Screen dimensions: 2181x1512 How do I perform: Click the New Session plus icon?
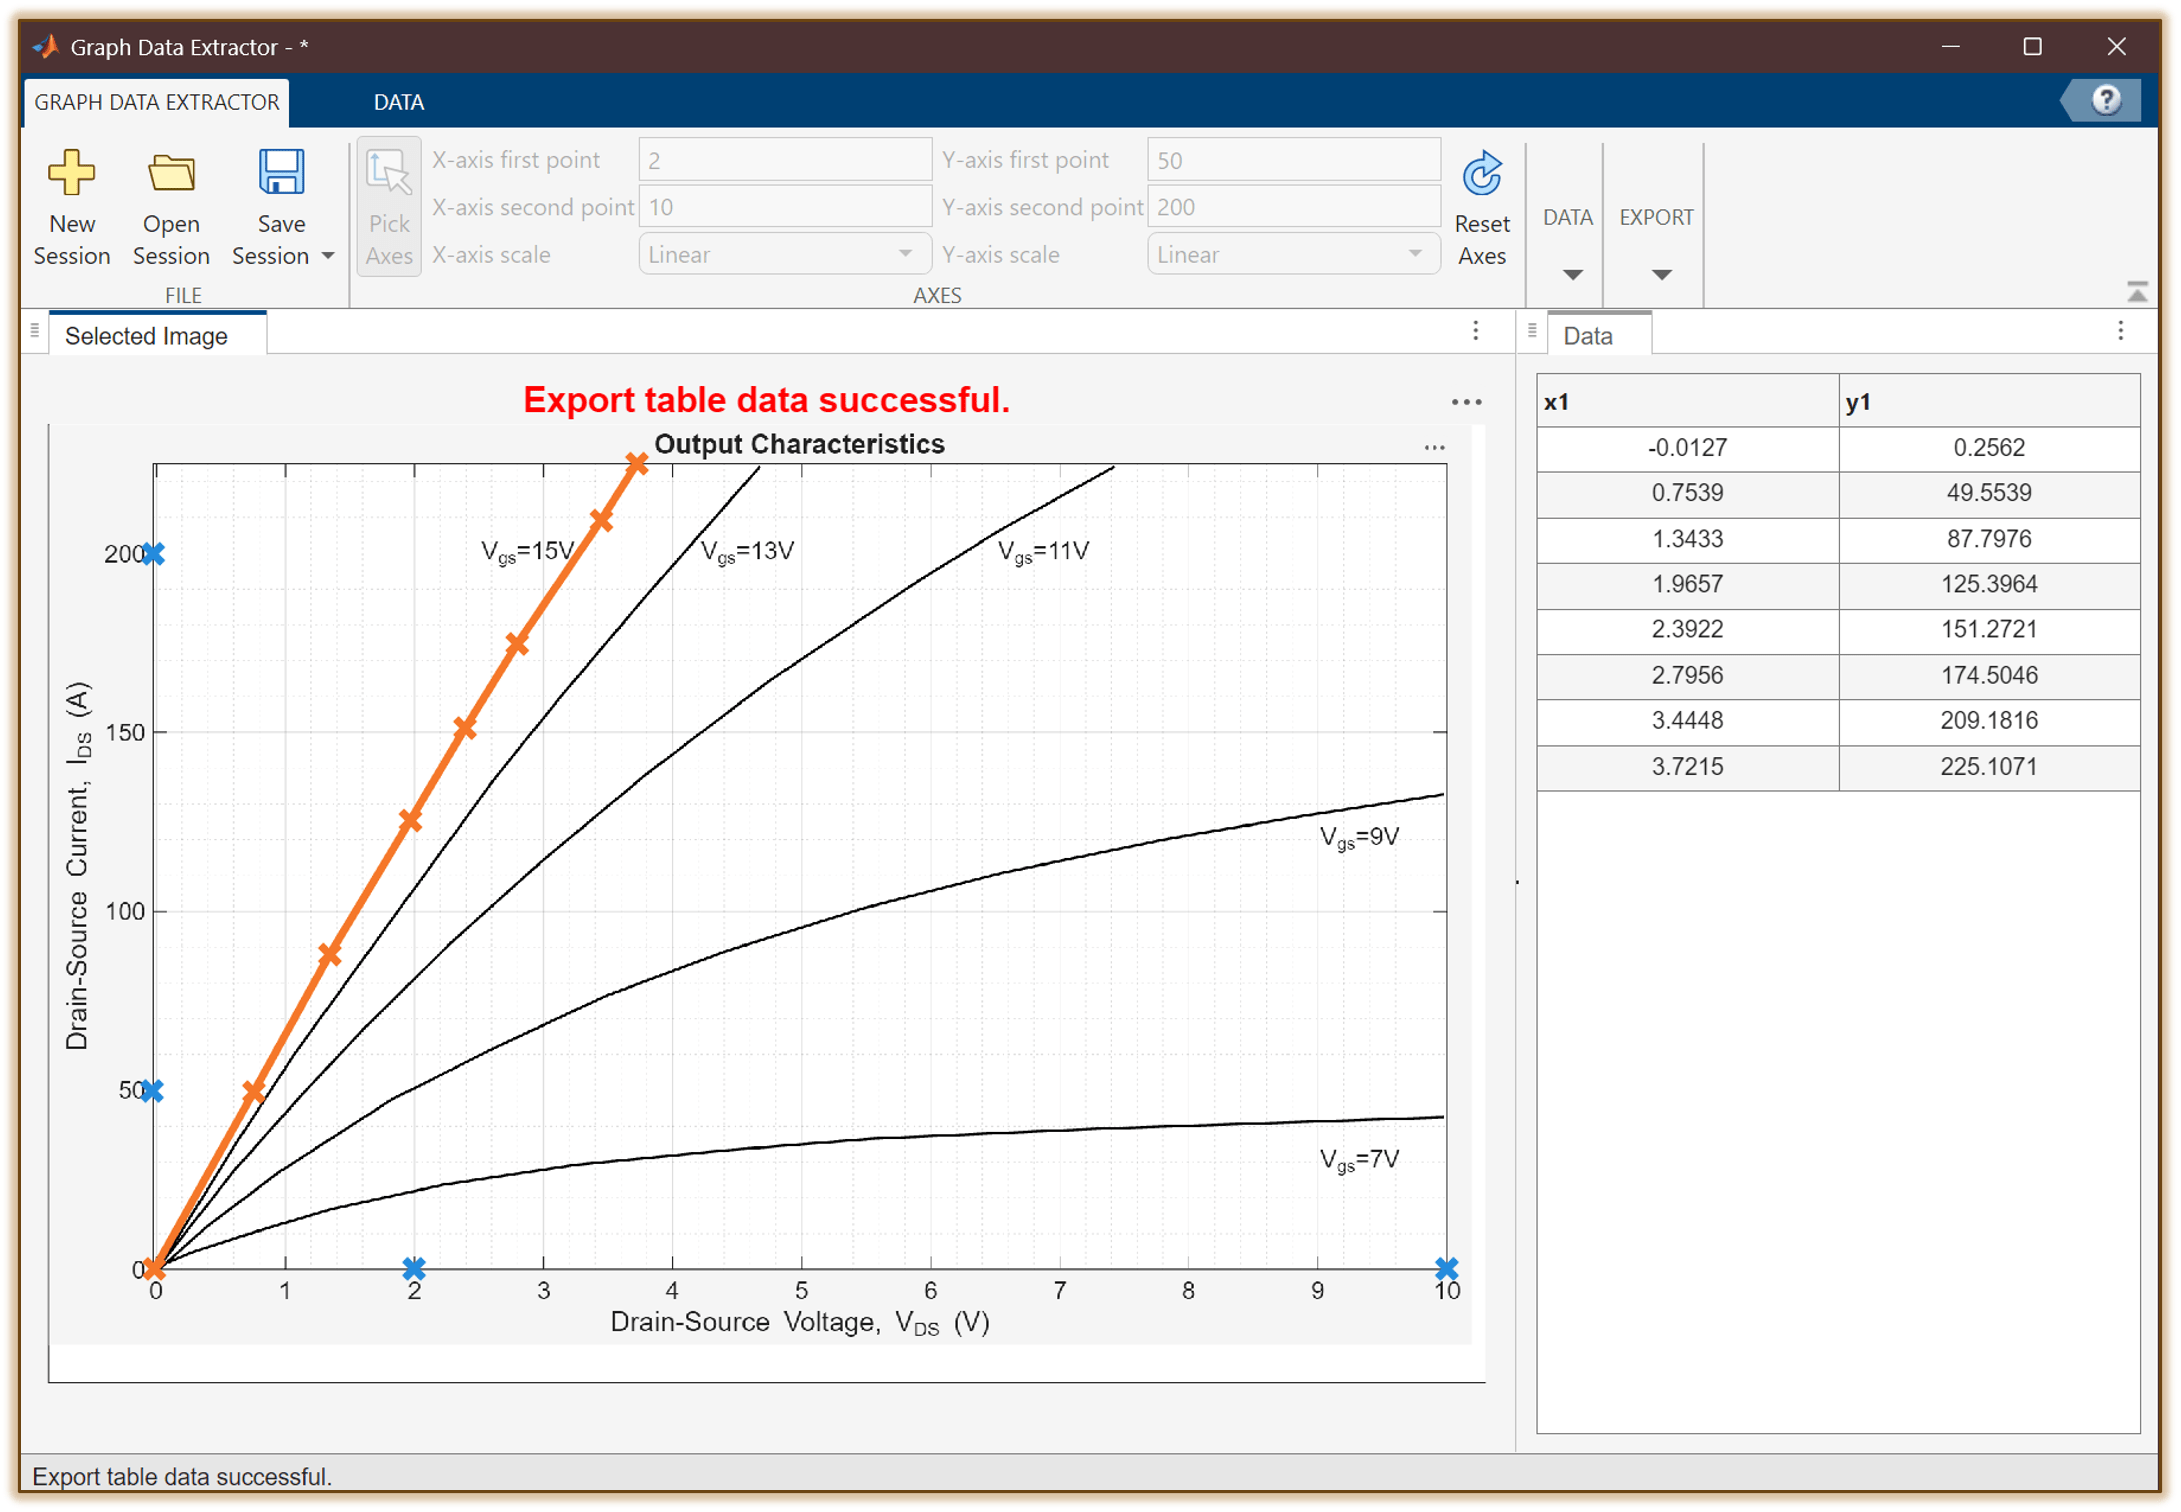tap(71, 173)
